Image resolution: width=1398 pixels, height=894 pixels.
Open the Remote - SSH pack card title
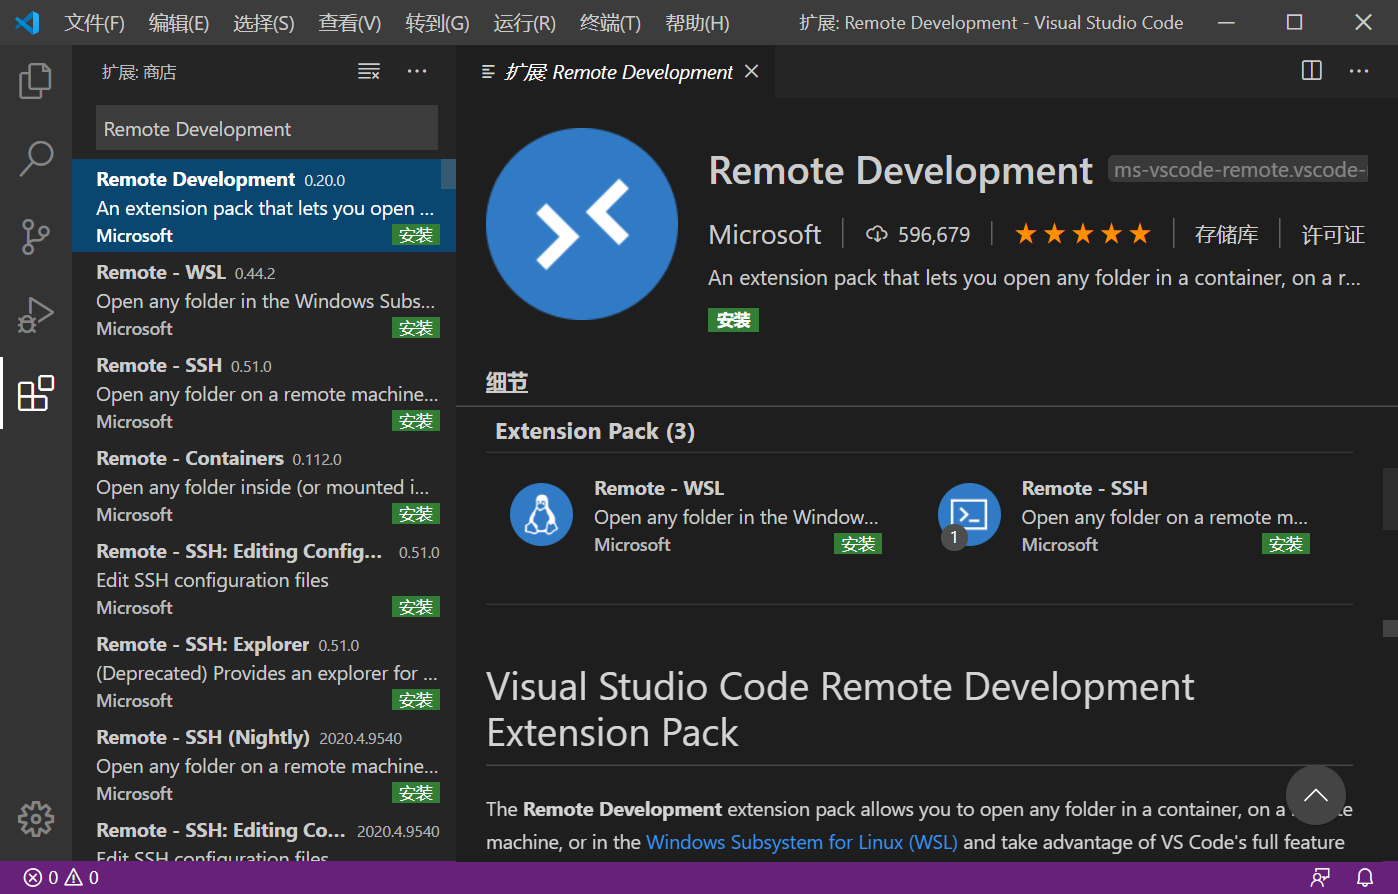coord(1085,488)
